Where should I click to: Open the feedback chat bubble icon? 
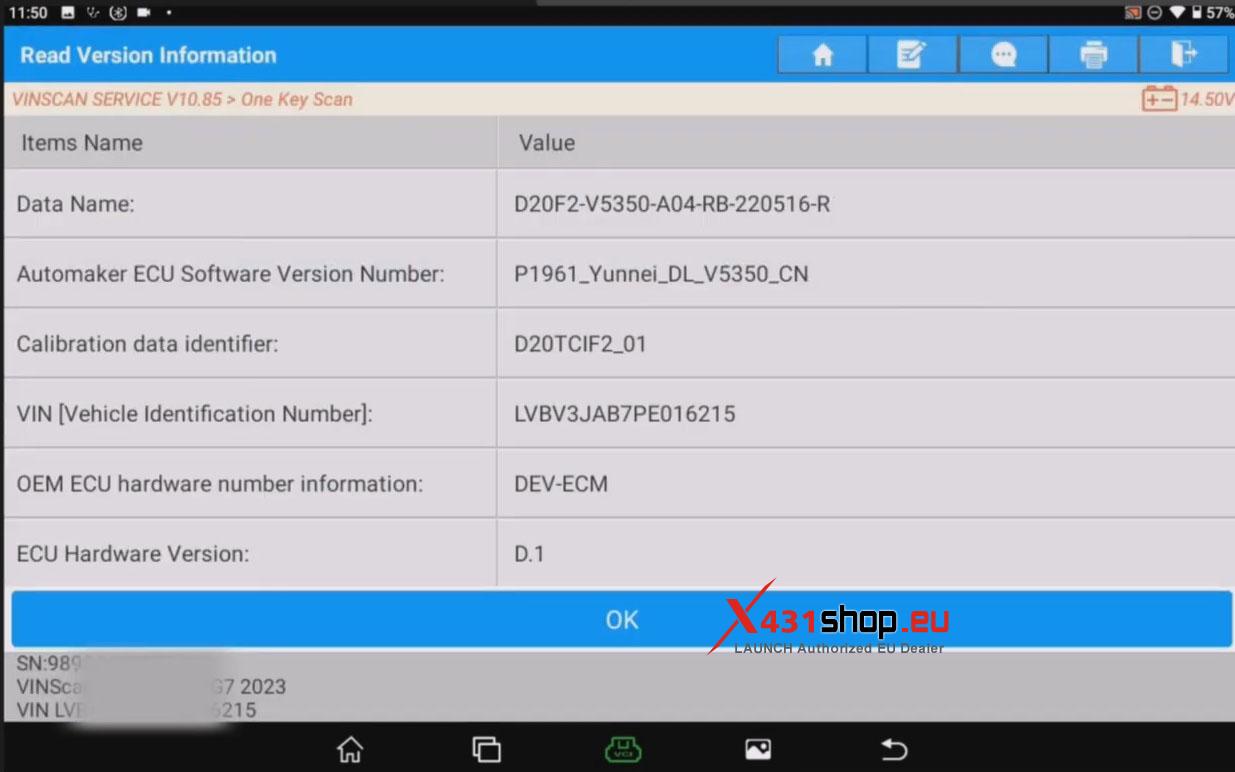pos(1003,55)
